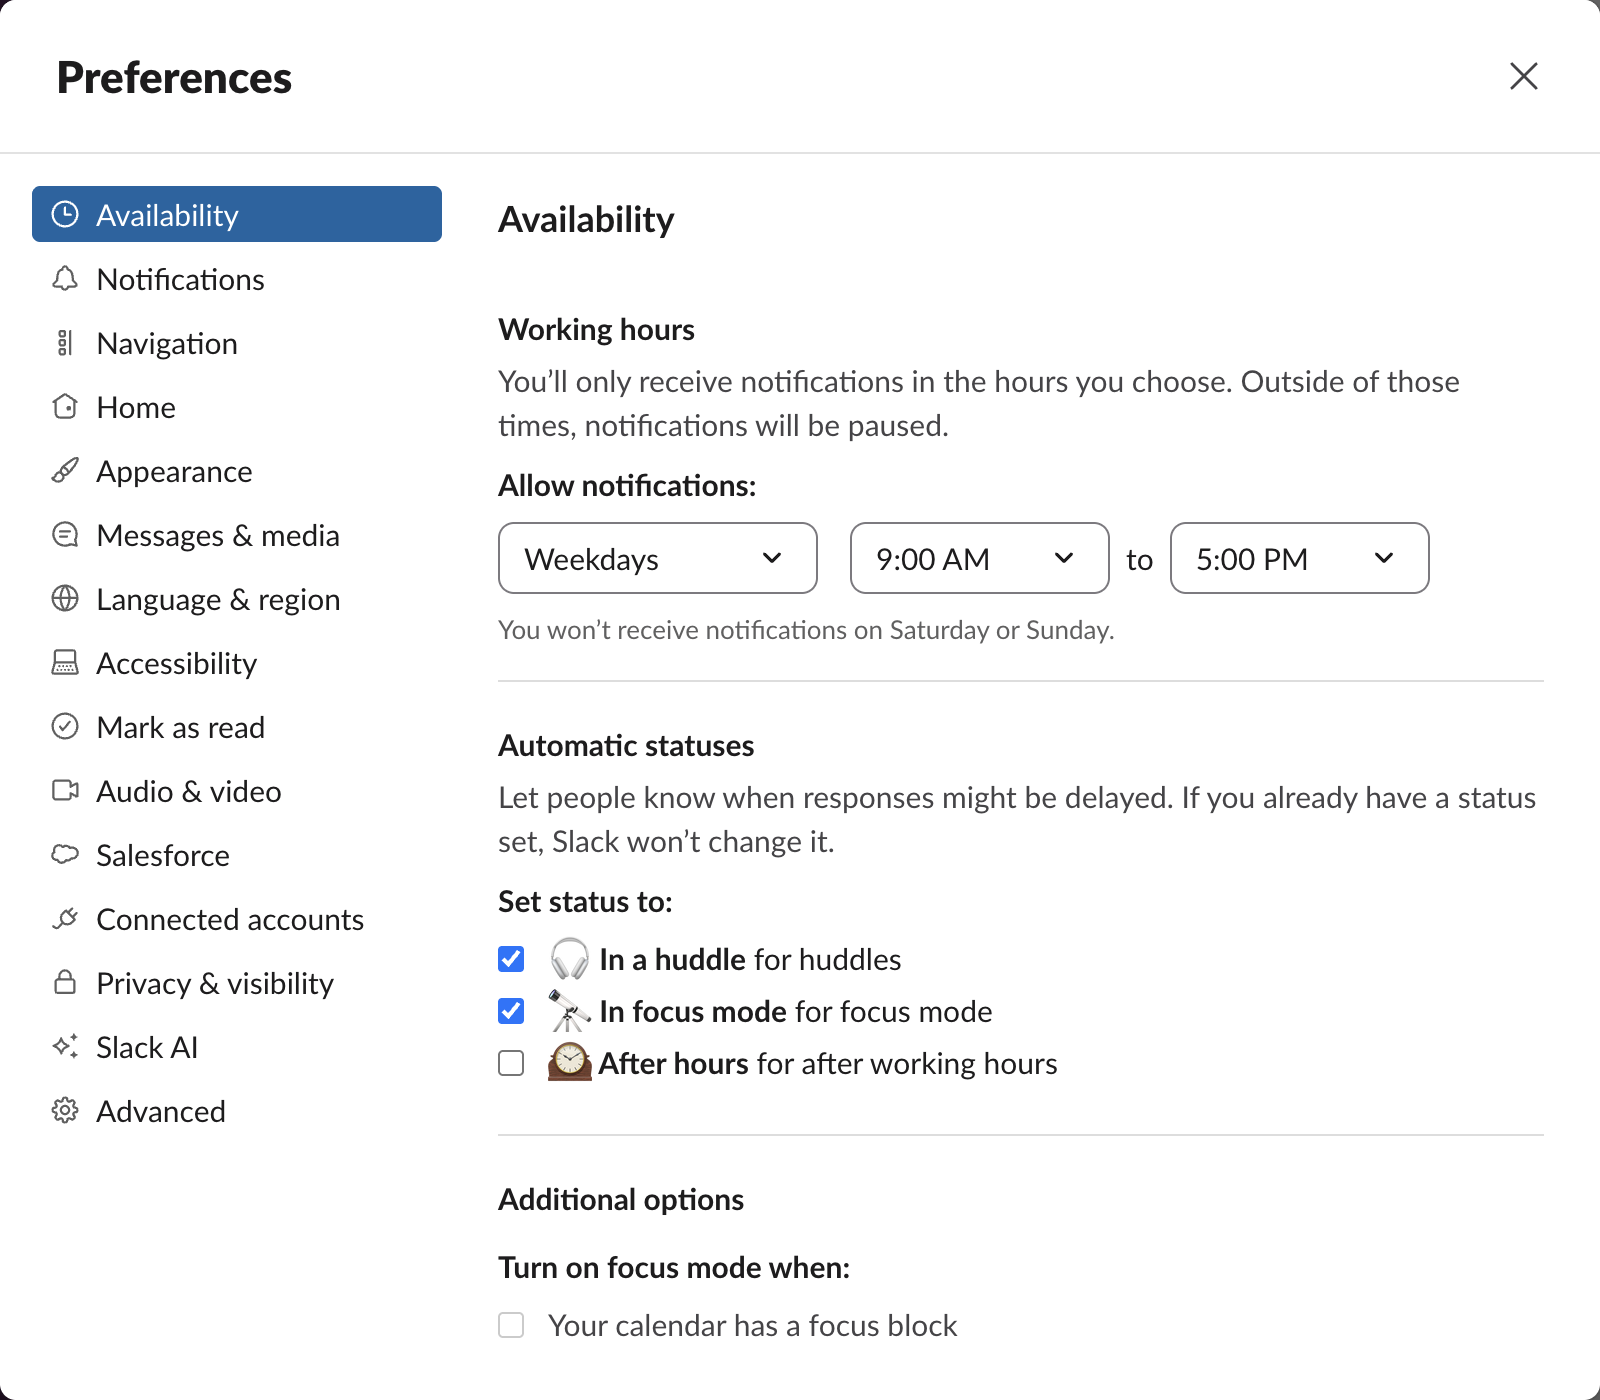1600x1400 pixels.
Task: Click the globe icon for Language & region
Action: pos(65,598)
